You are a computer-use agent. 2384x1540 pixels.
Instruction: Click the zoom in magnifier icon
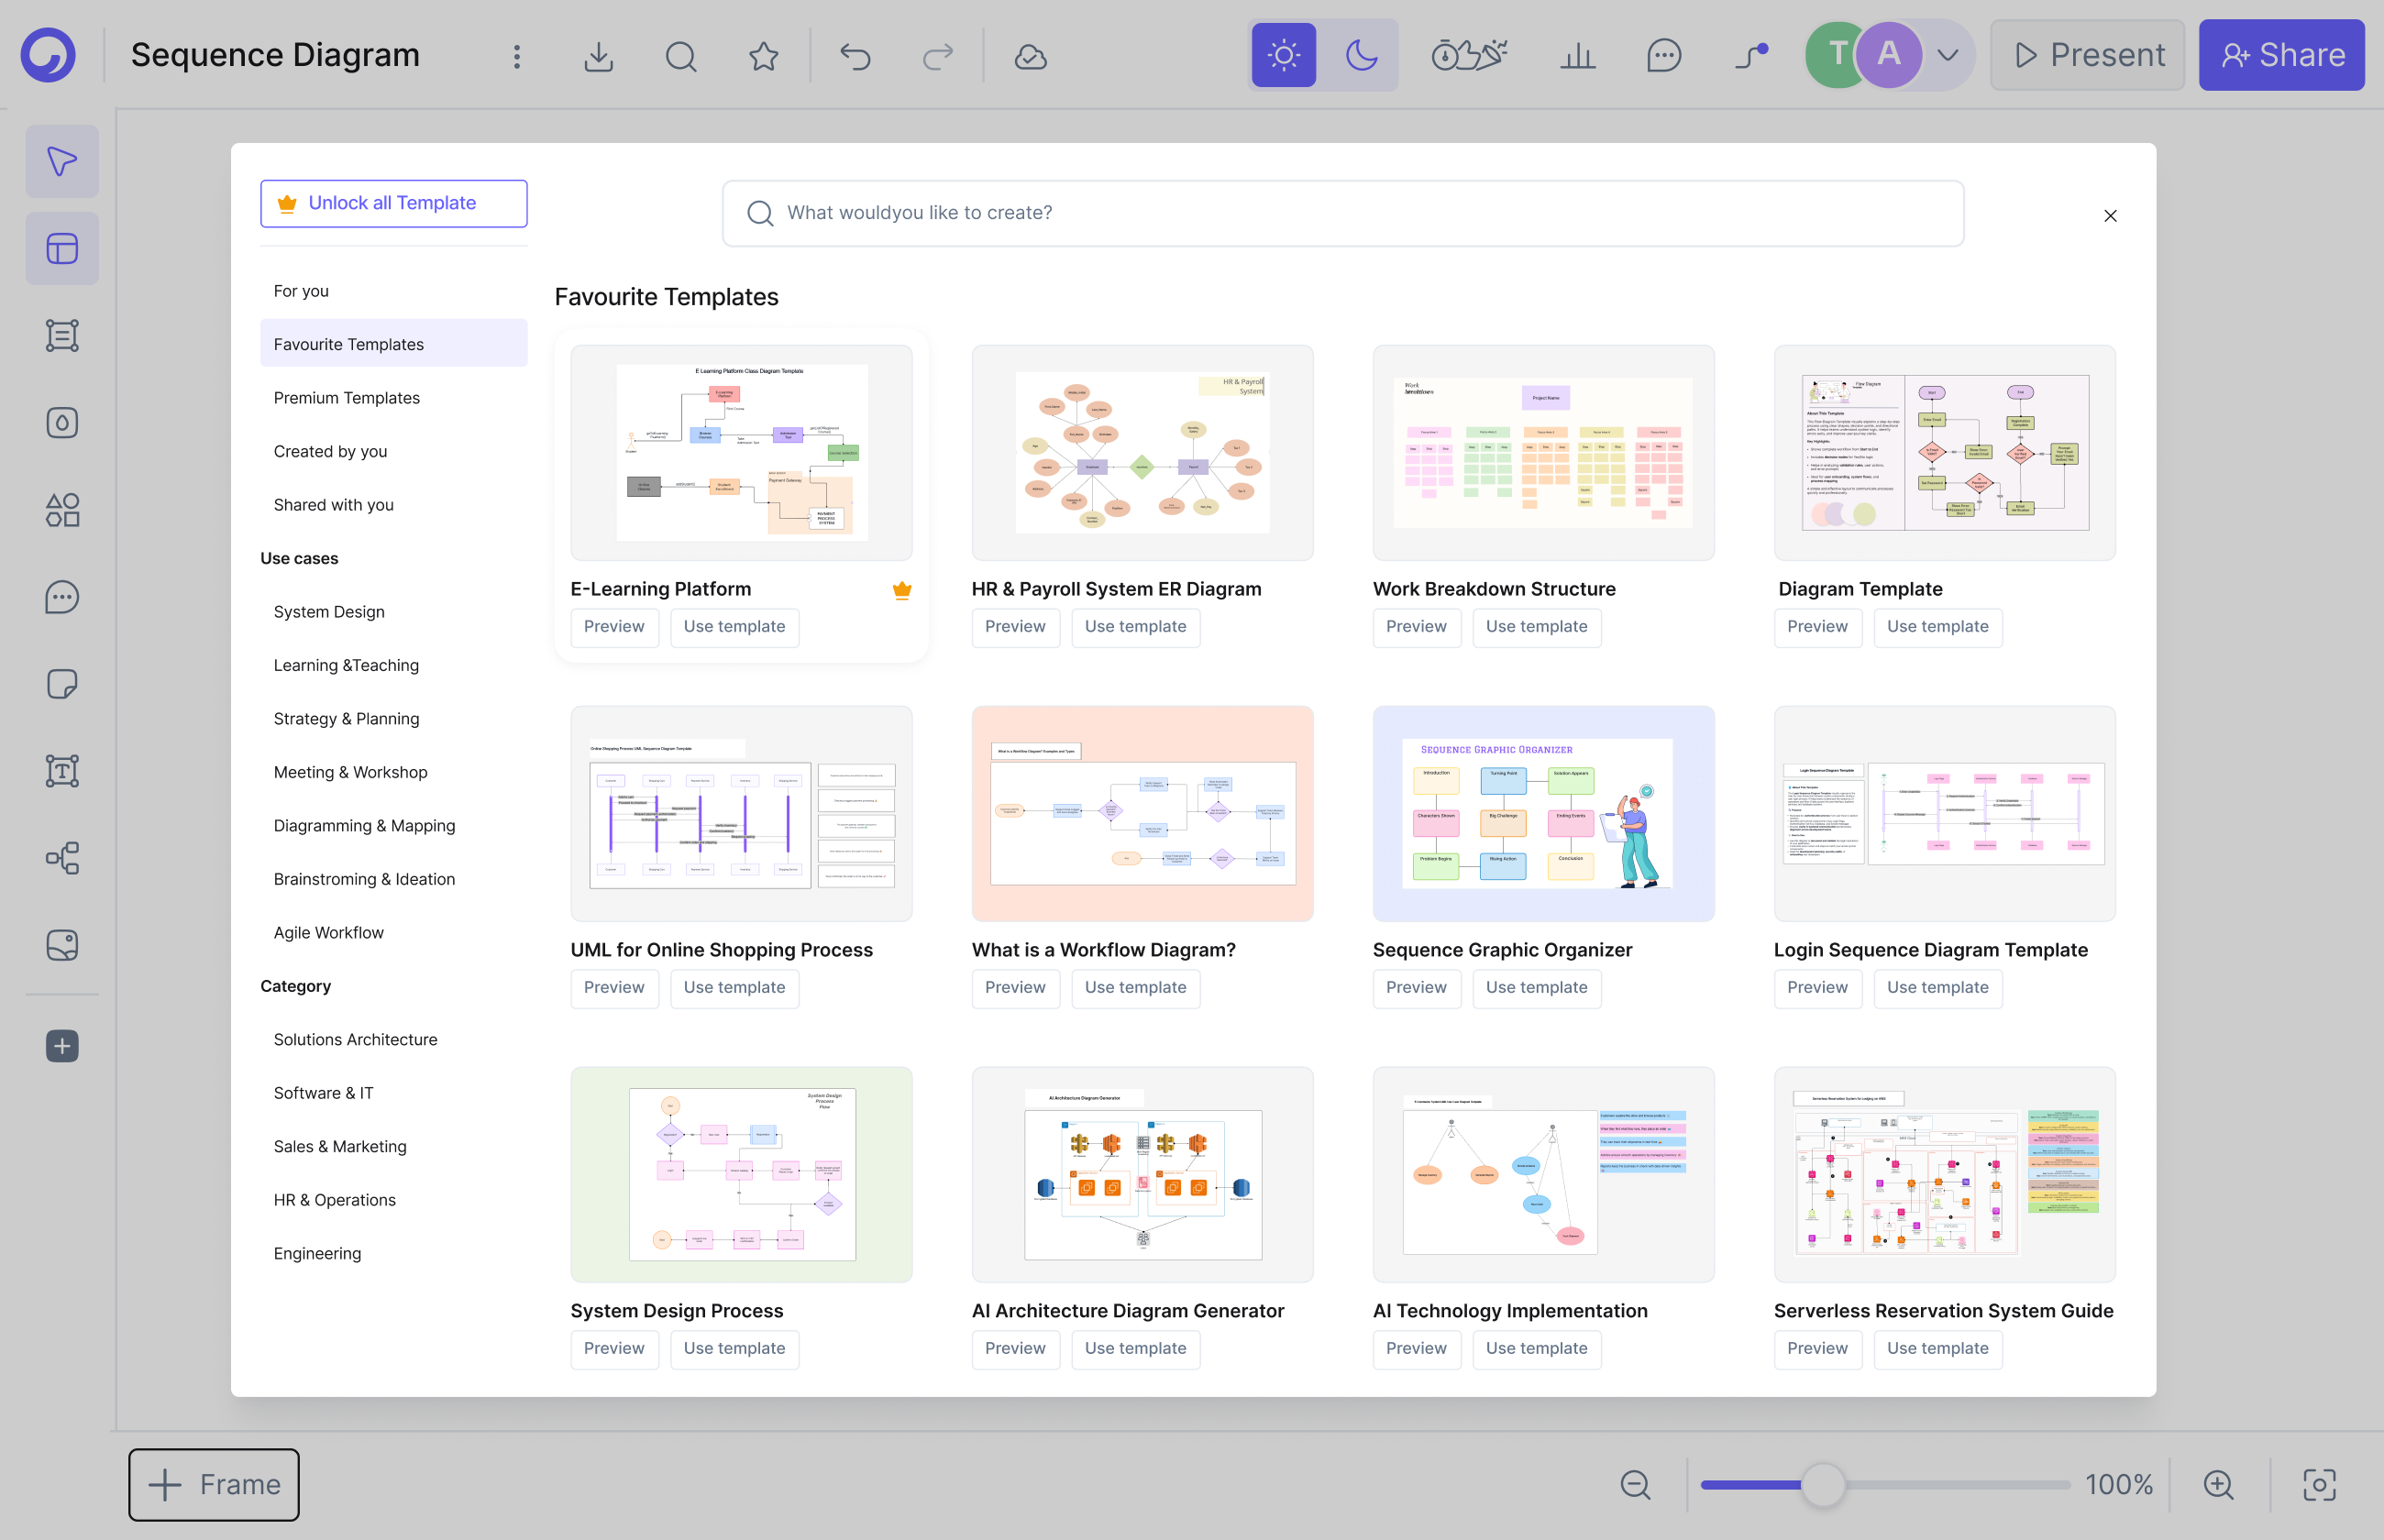tap(2218, 1485)
